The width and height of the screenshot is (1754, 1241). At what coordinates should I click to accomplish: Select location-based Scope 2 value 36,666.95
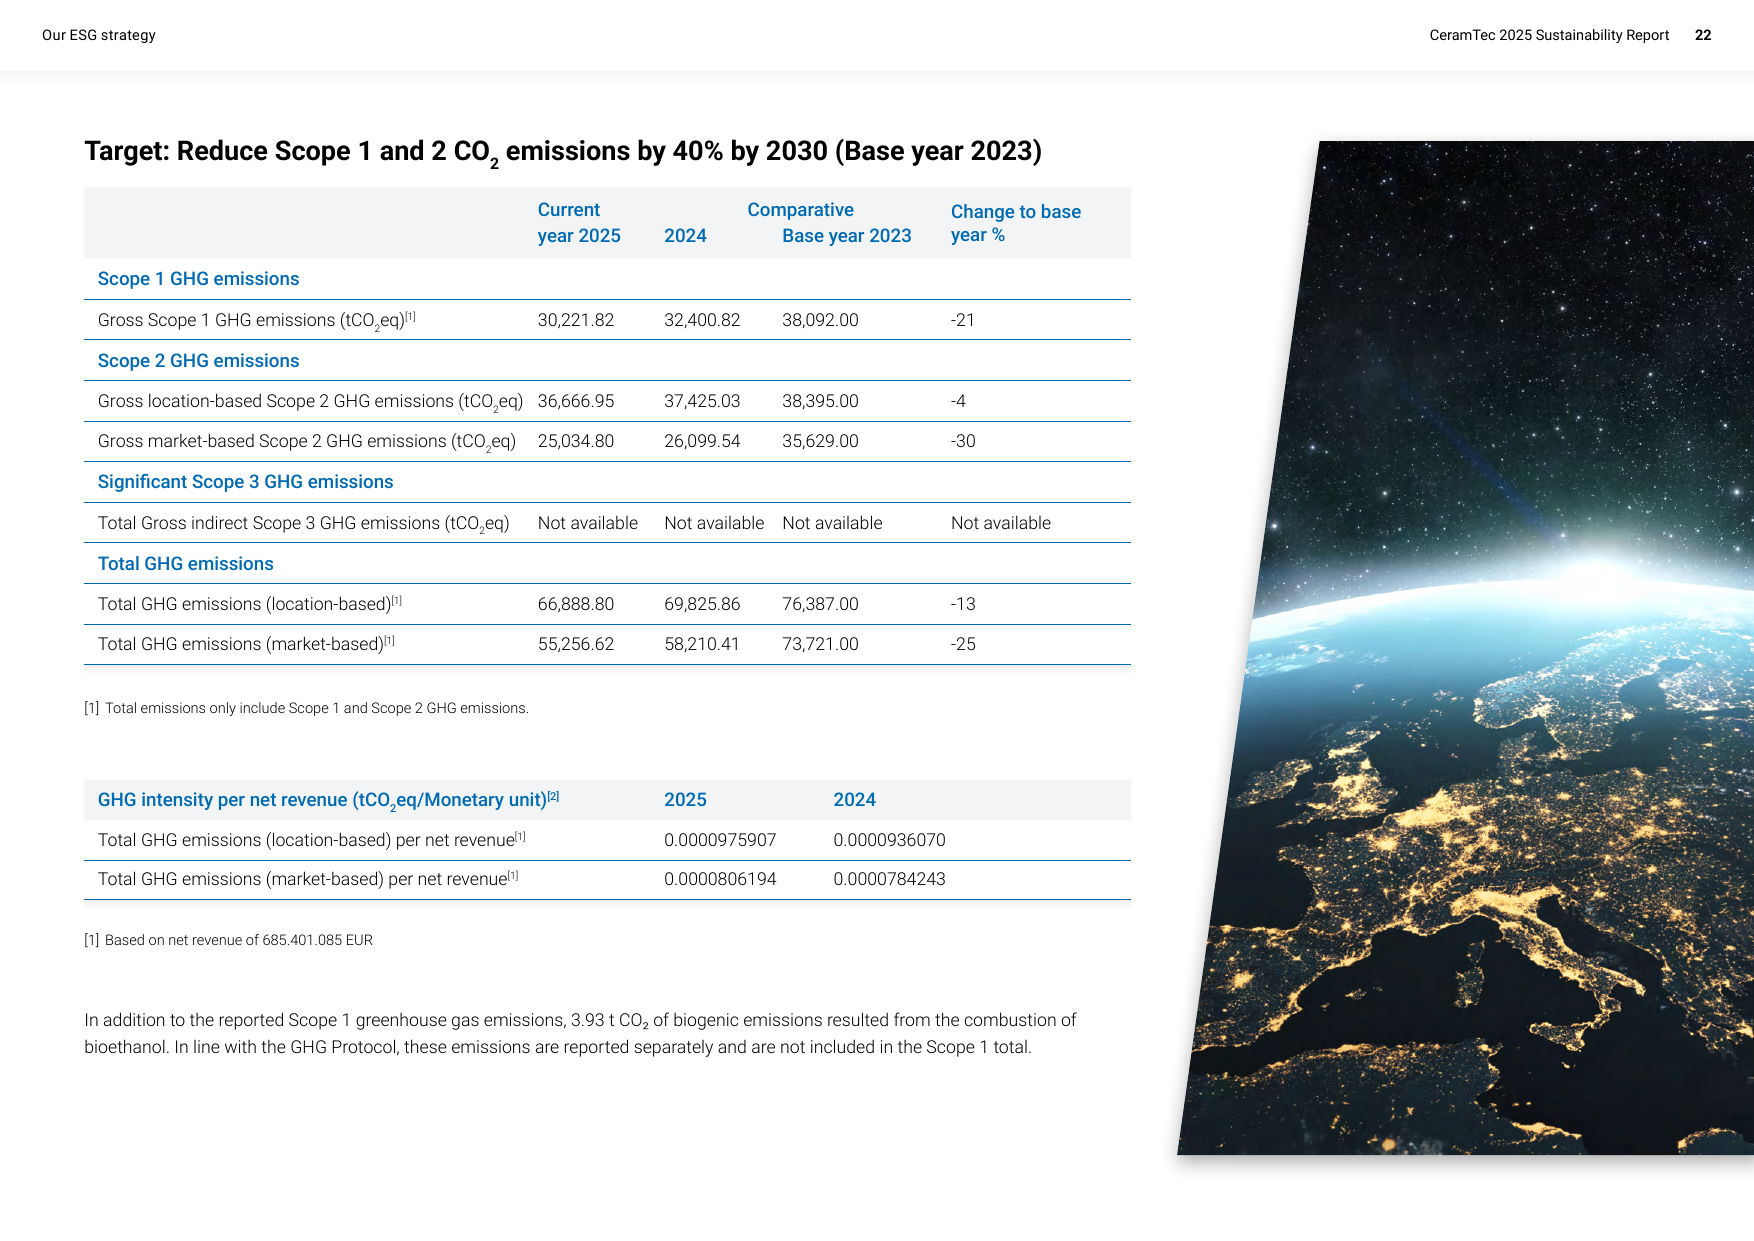click(x=576, y=401)
